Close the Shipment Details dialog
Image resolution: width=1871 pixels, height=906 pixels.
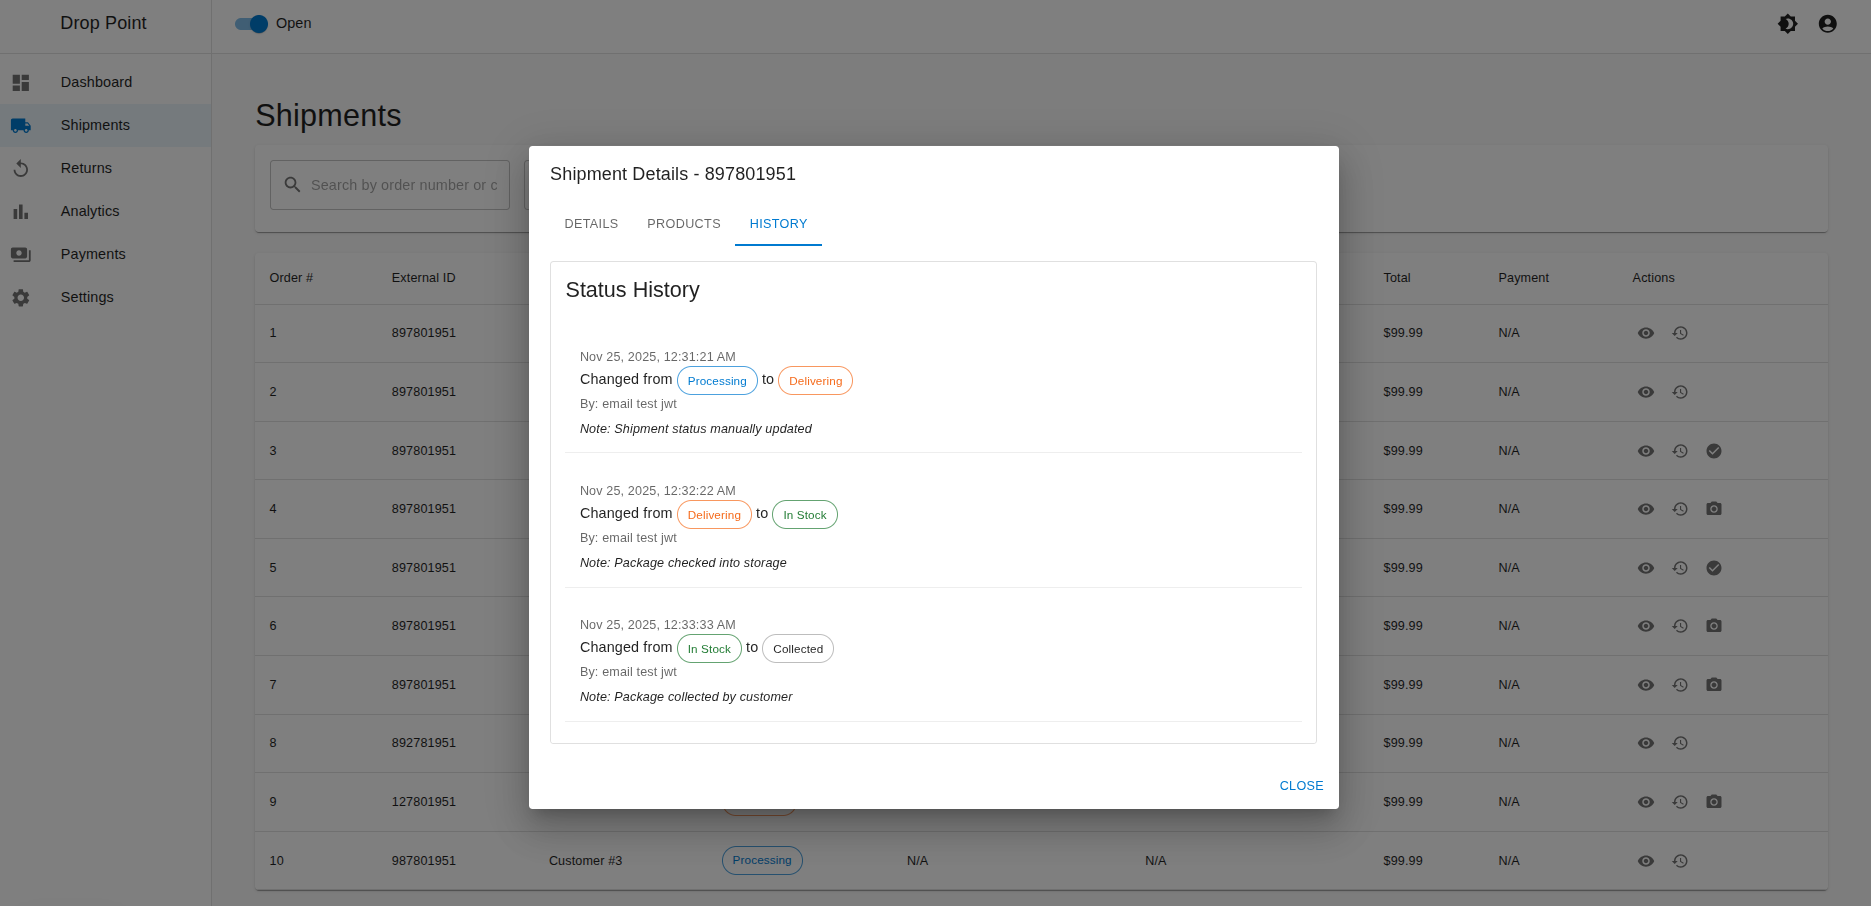tap(1301, 786)
